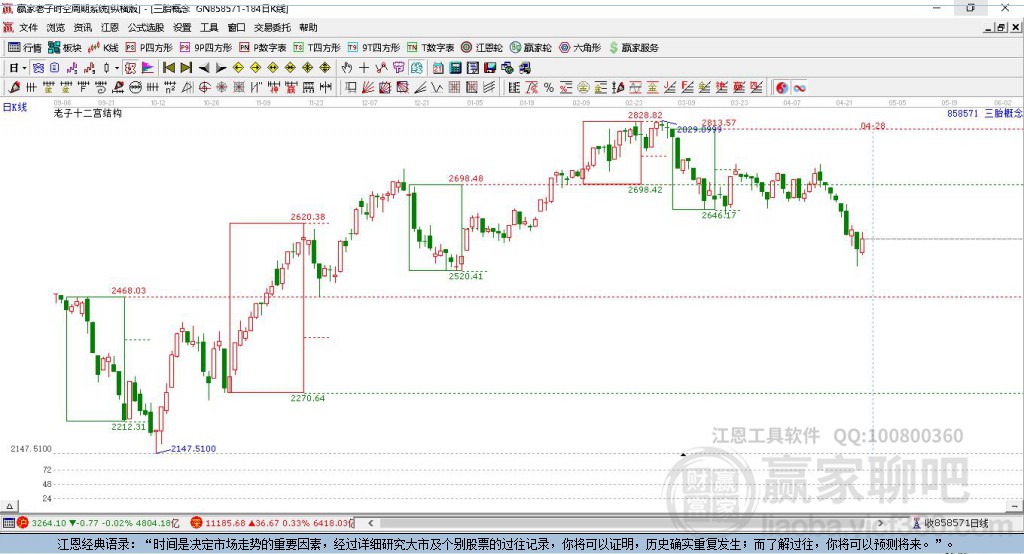Click the rightmost yellow diamond icon
1024x554 pixels.
point(325,68)
